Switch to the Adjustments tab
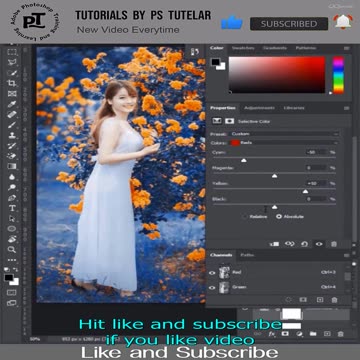360x360 pixels. (259, 108)
